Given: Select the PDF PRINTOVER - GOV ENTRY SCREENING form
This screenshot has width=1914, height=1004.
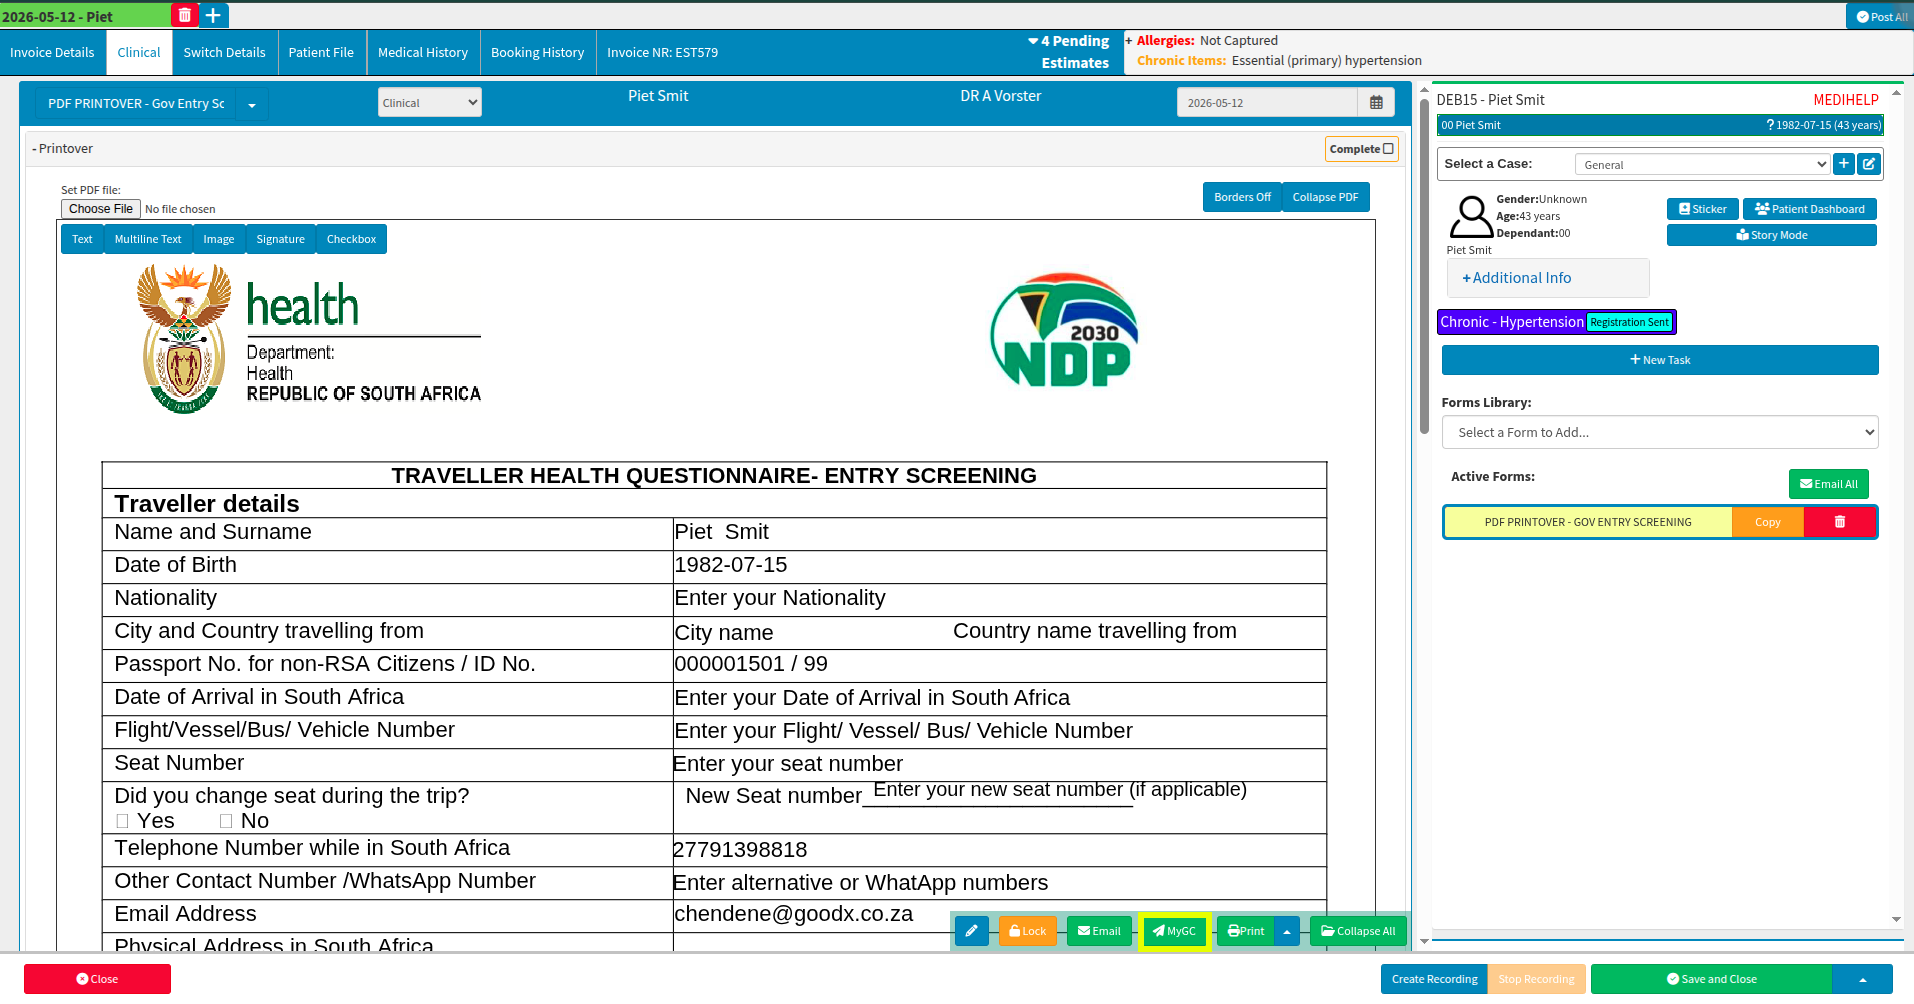Looking at the screenshot, I should [x=1588, y=522].
